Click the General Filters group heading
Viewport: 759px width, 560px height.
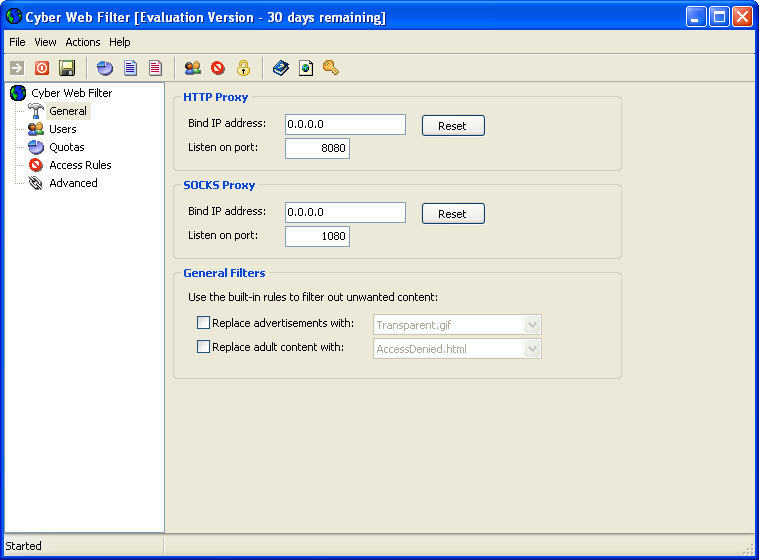tap(224, 273)
